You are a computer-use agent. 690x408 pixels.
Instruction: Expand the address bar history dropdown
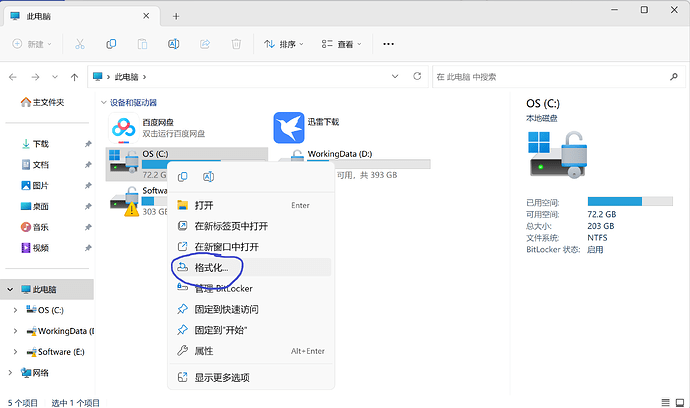tap(395, 76)
